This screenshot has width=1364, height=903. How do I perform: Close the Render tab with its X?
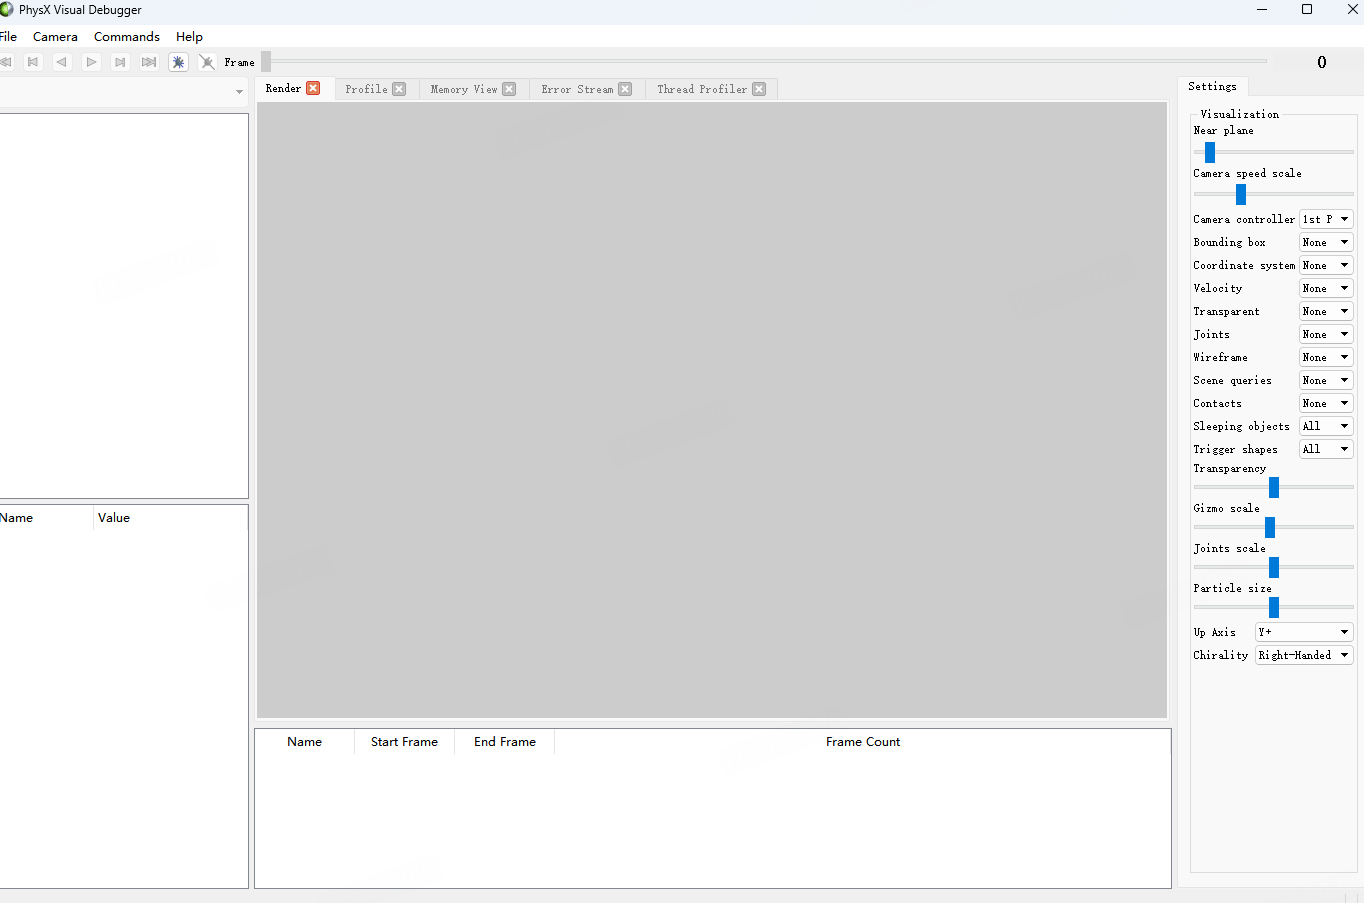click(x=313, y=88)
